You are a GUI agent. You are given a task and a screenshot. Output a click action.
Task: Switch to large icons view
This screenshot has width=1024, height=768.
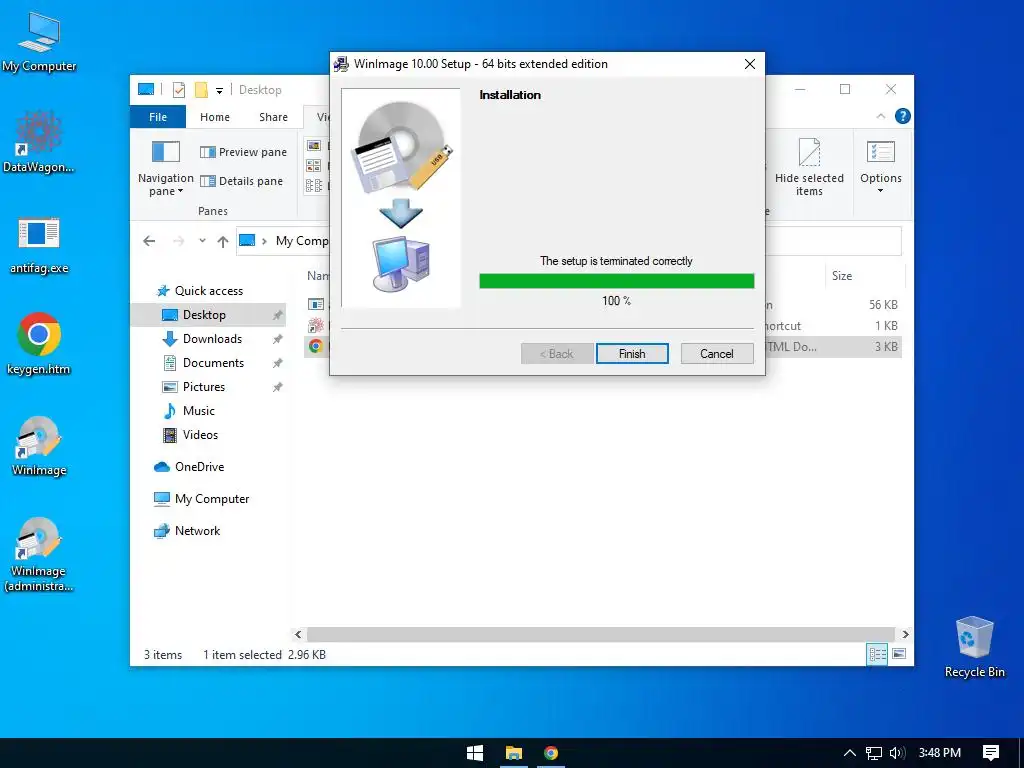(899, 654)
